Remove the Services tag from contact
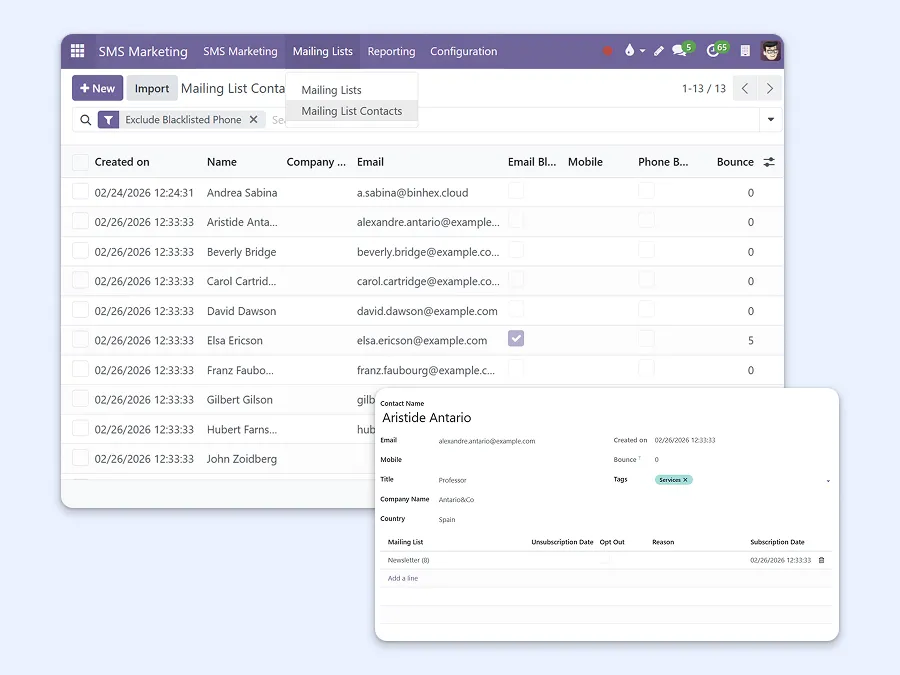Screen dimensions: 900x675 click(x=686, y=480)
